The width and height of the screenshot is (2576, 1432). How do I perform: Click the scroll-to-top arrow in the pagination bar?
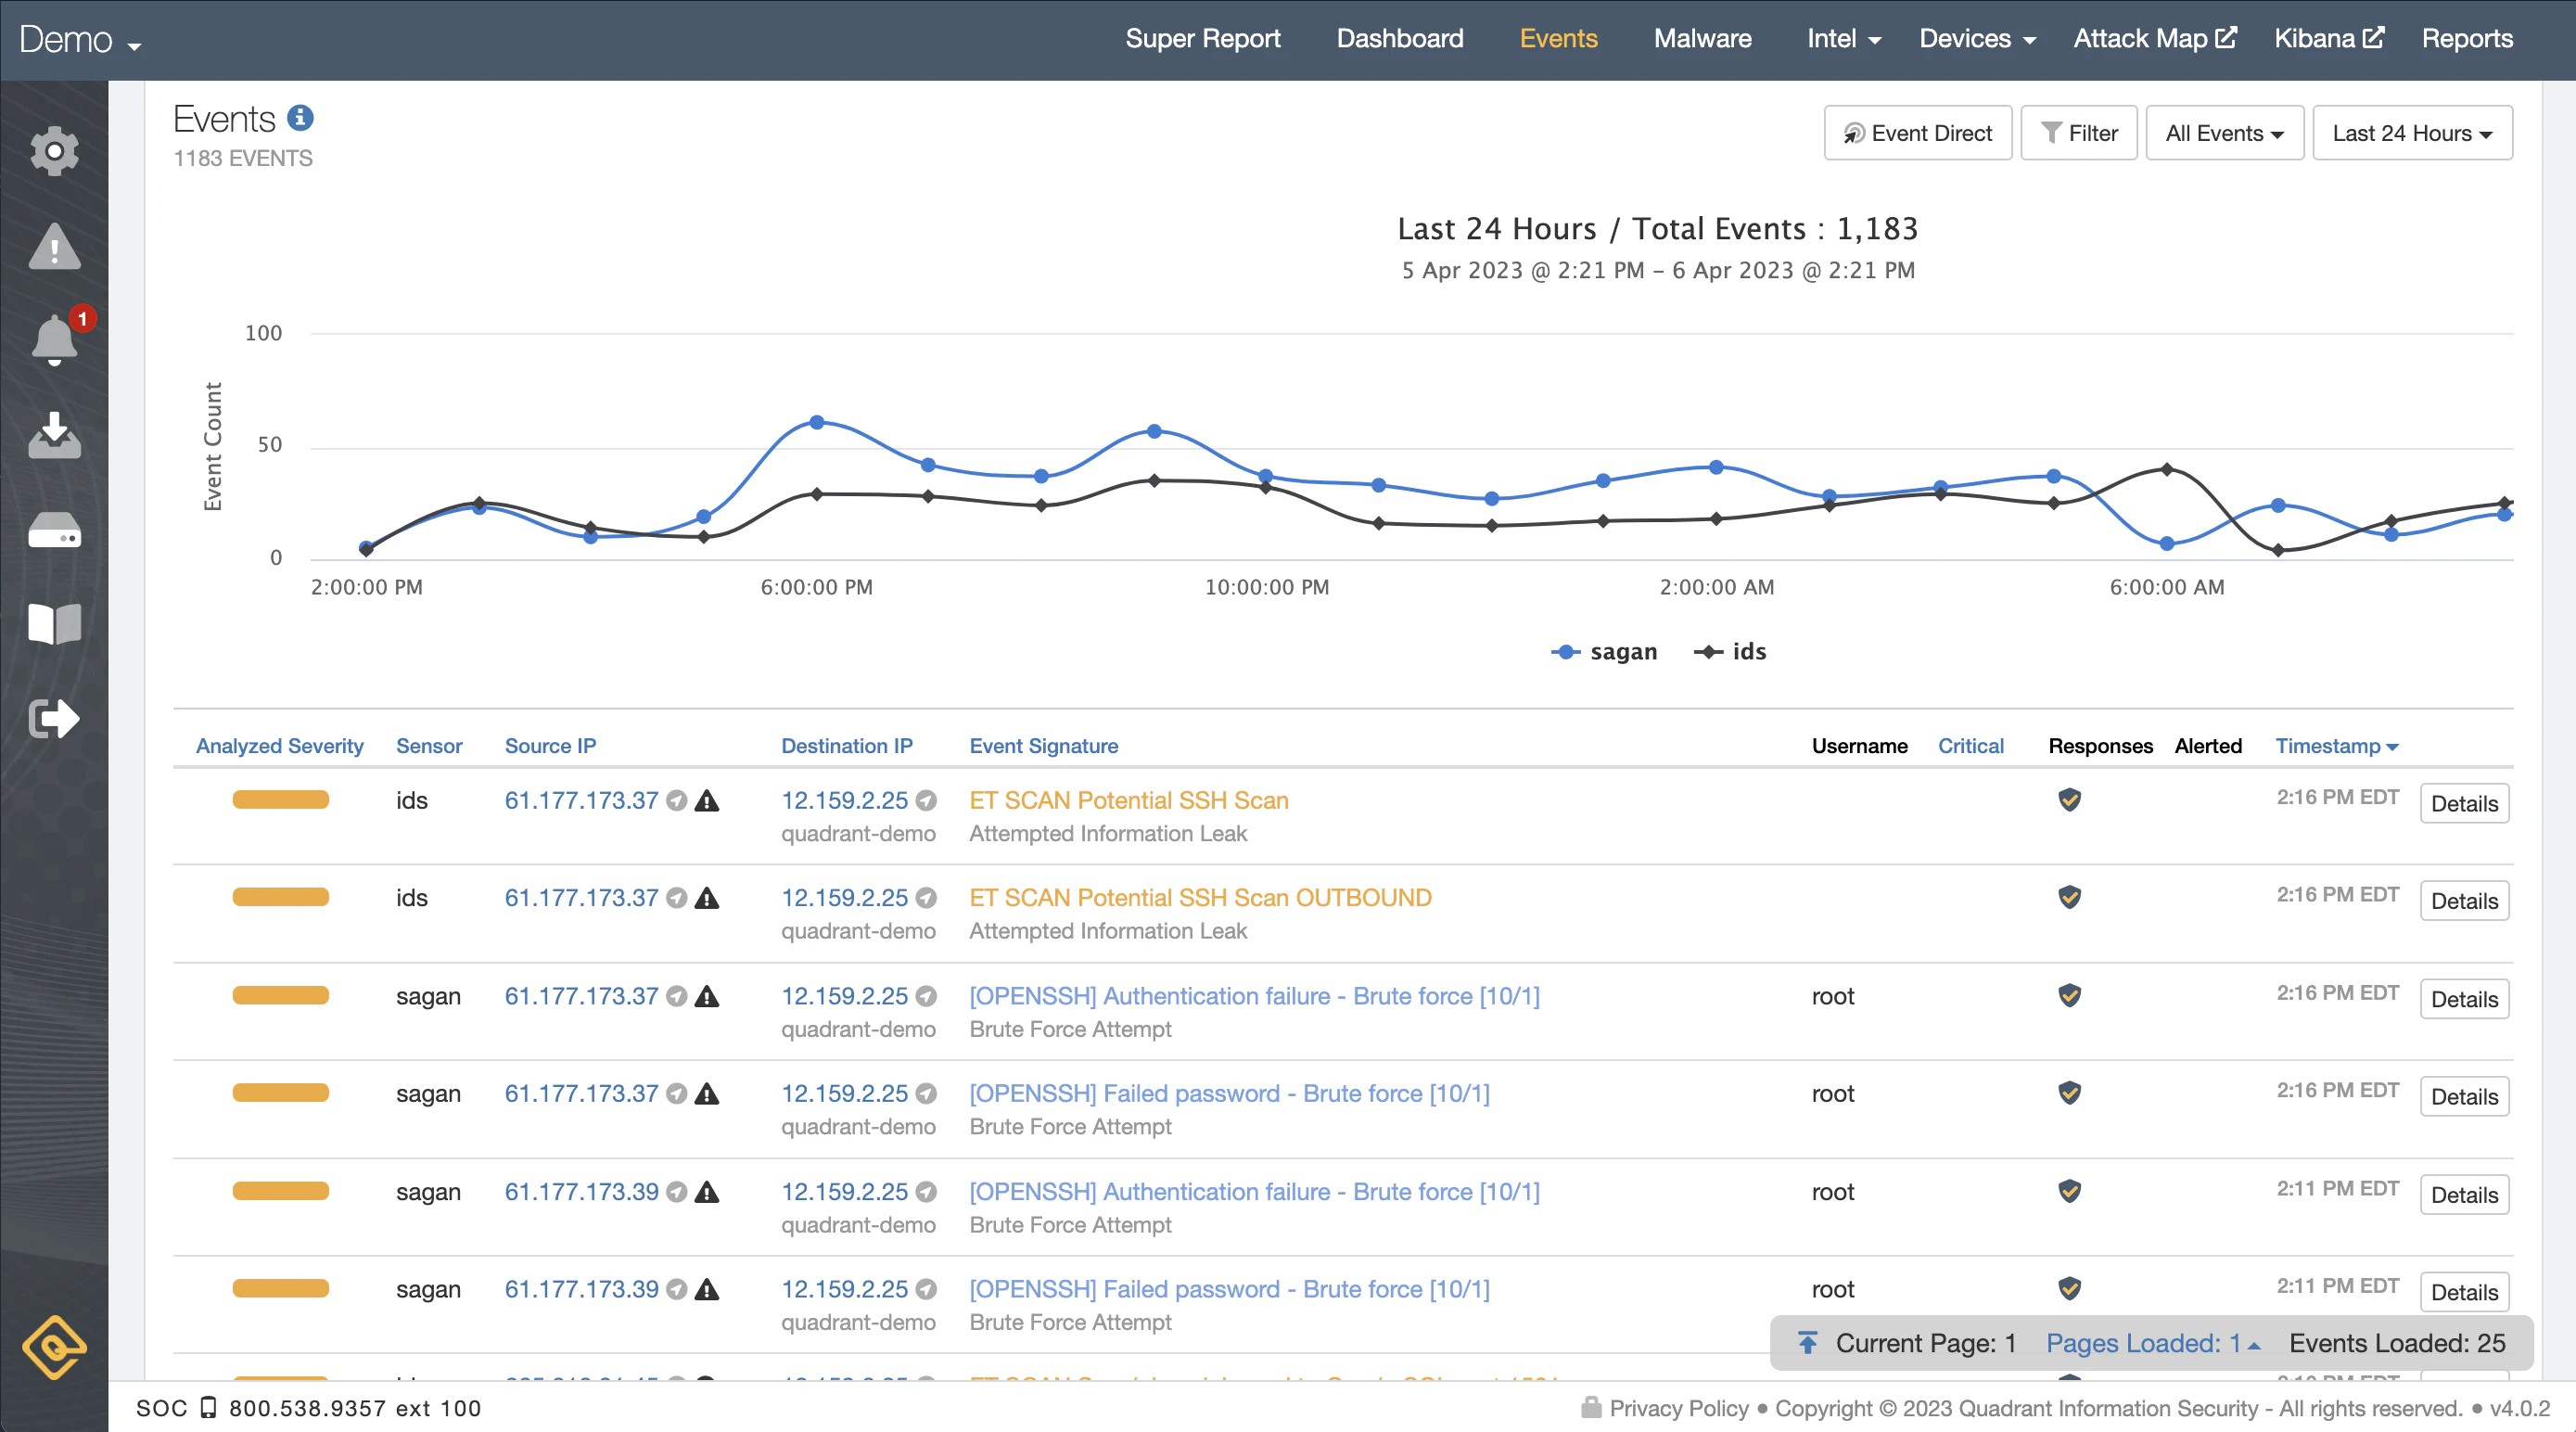click(1808, 1343)
